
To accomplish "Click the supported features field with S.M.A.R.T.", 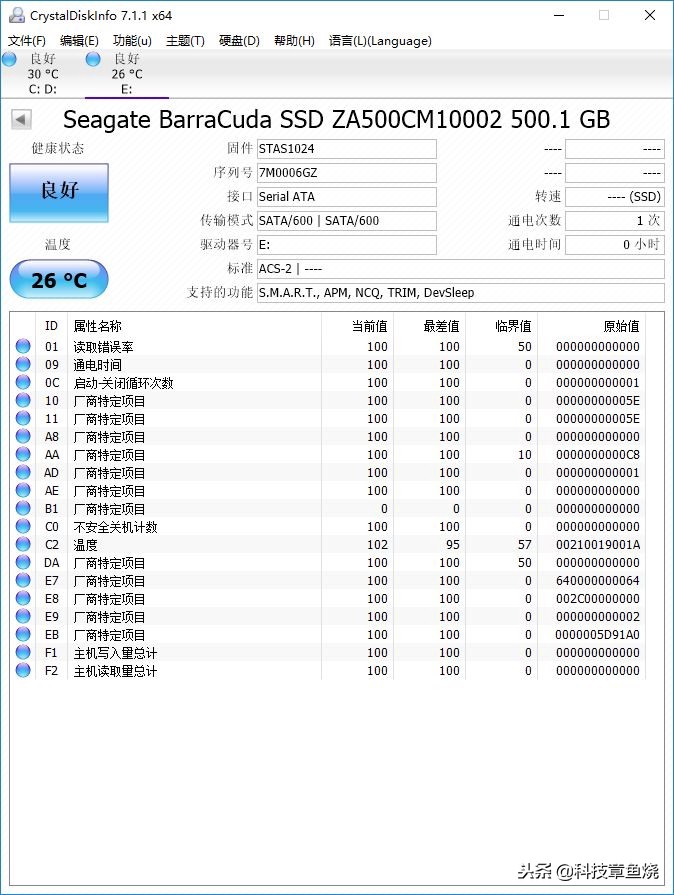I will tap(461, 293).
